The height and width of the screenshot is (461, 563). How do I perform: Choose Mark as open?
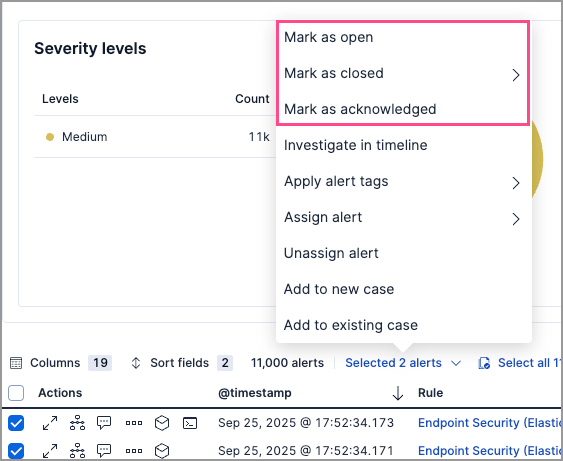pyautogui.click(x=403, y=37)
